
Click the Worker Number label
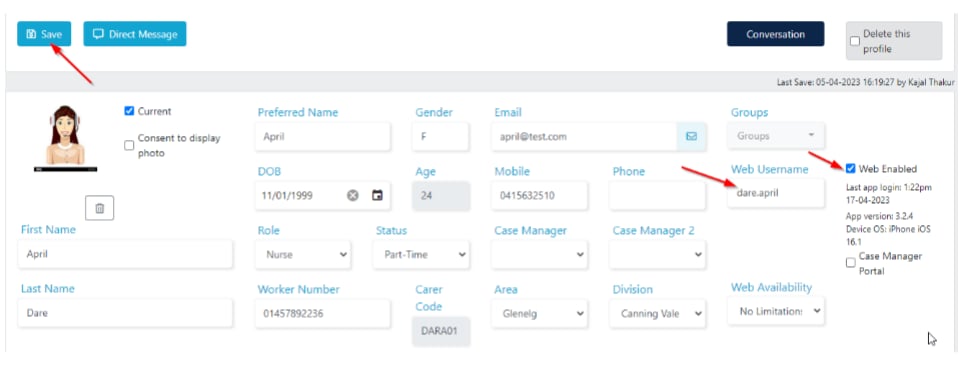pyautogui.click(x=299, y=290)
